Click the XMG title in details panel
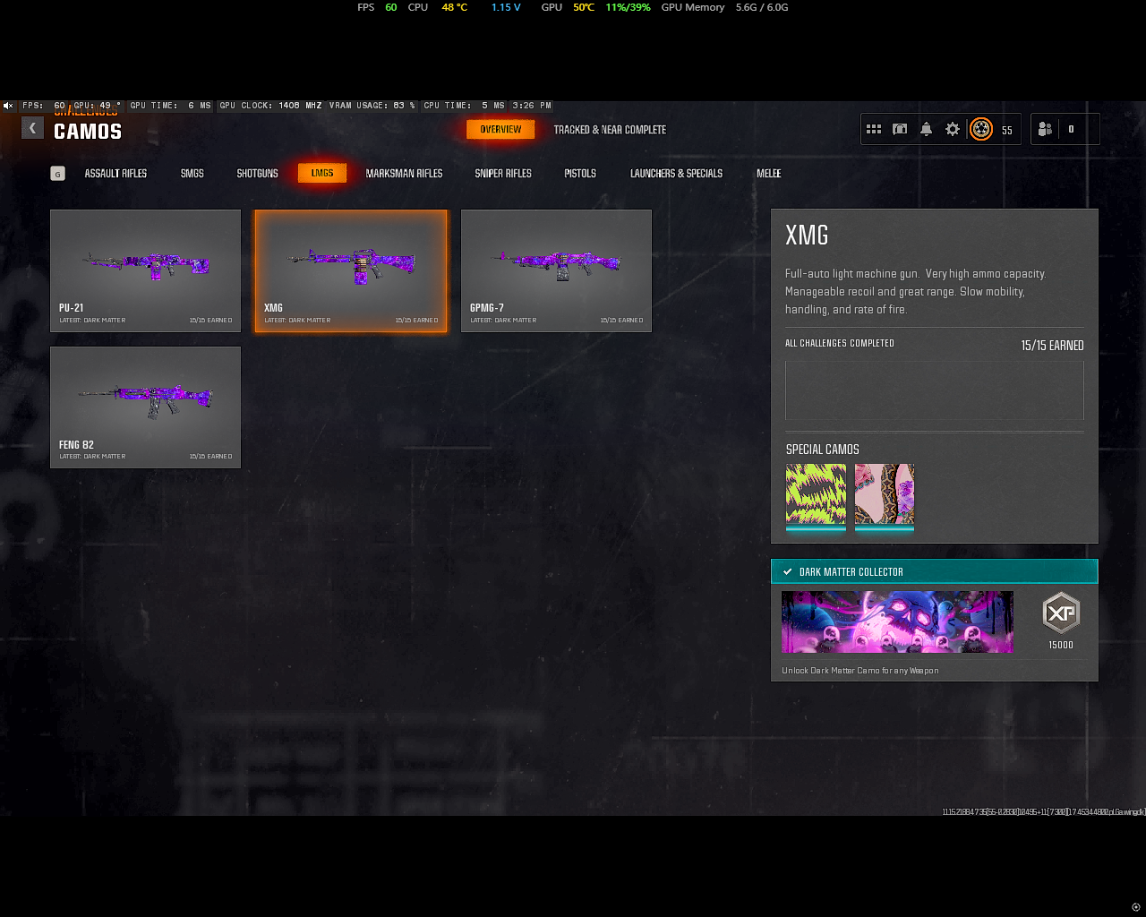 807,235
